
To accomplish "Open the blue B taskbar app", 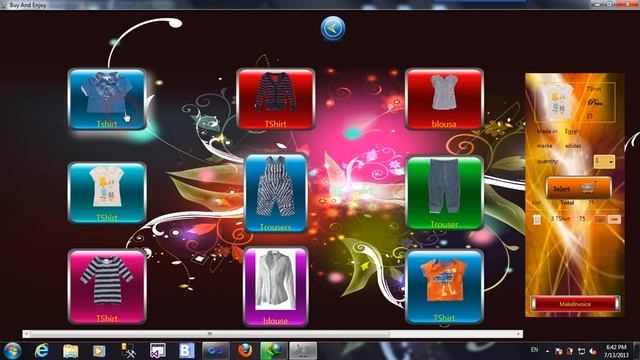I will 187,351.
